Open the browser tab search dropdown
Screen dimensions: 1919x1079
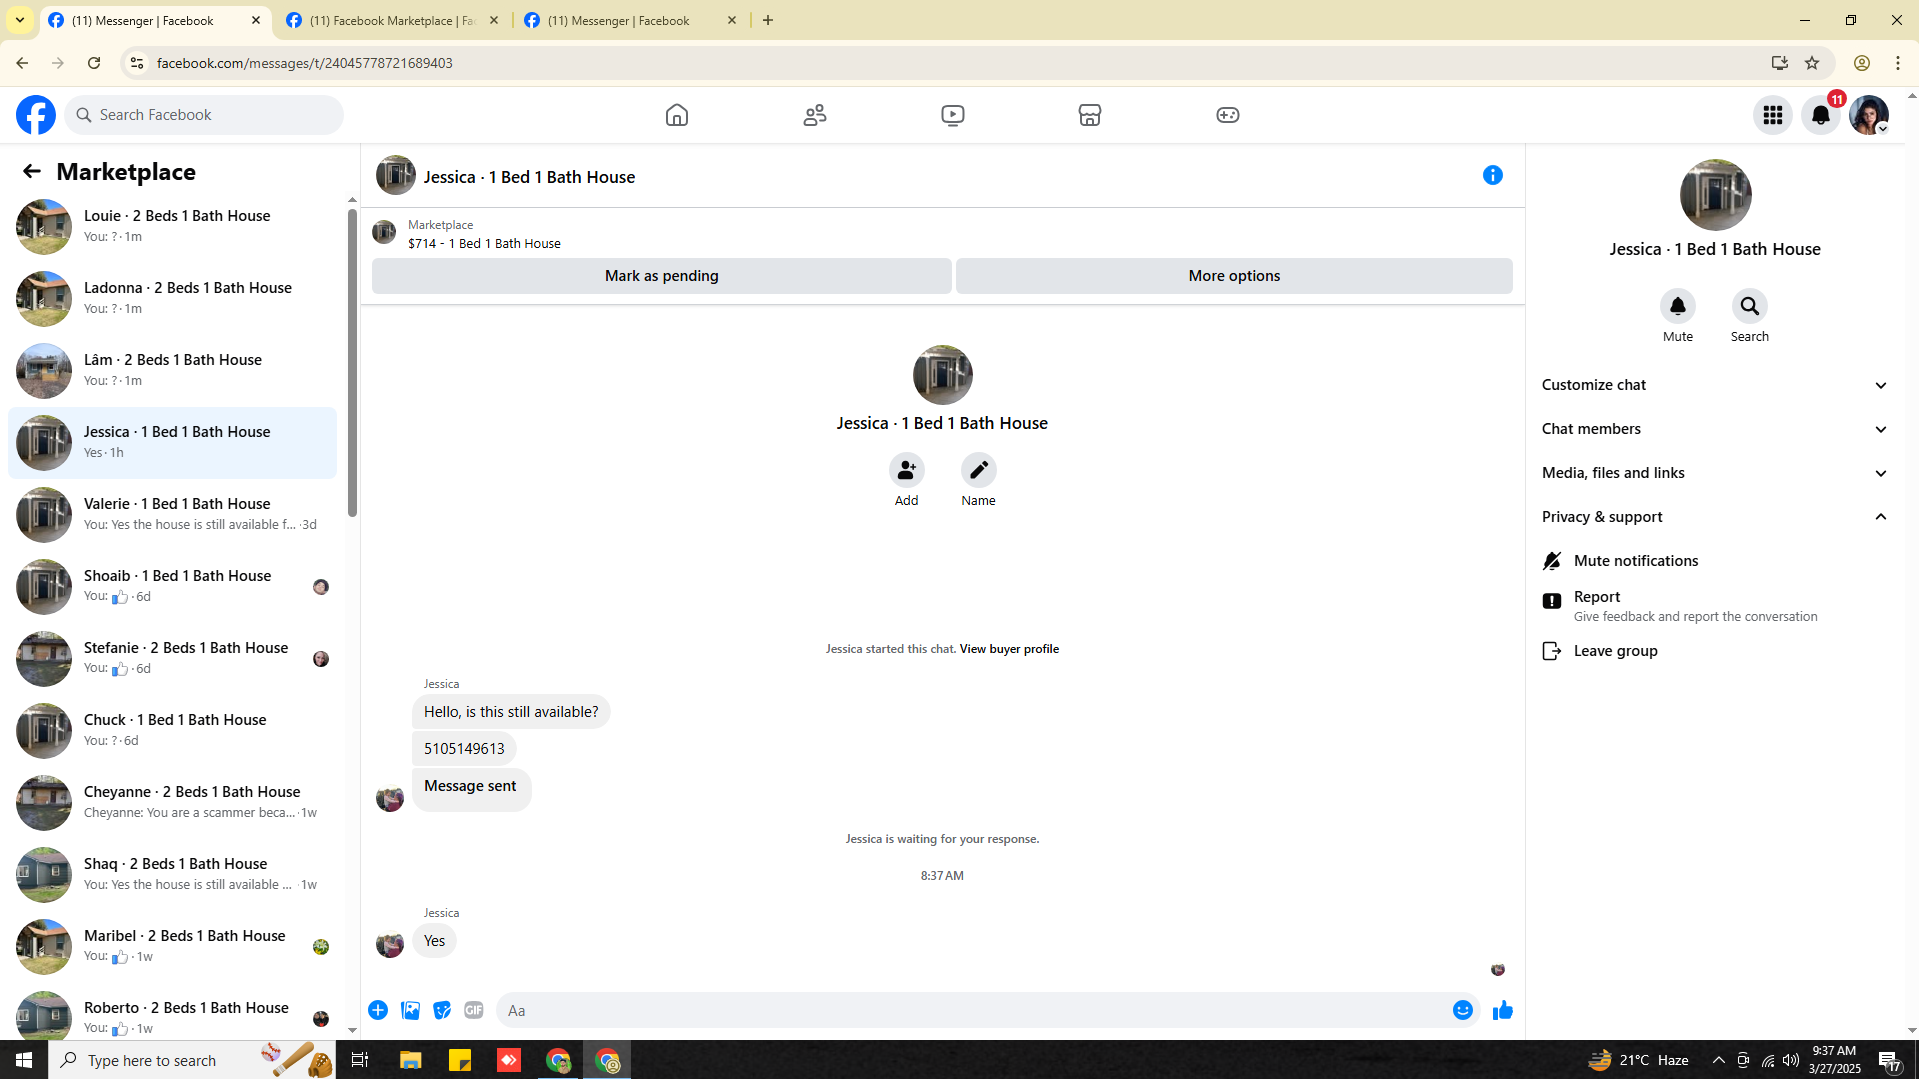(20, 20)
